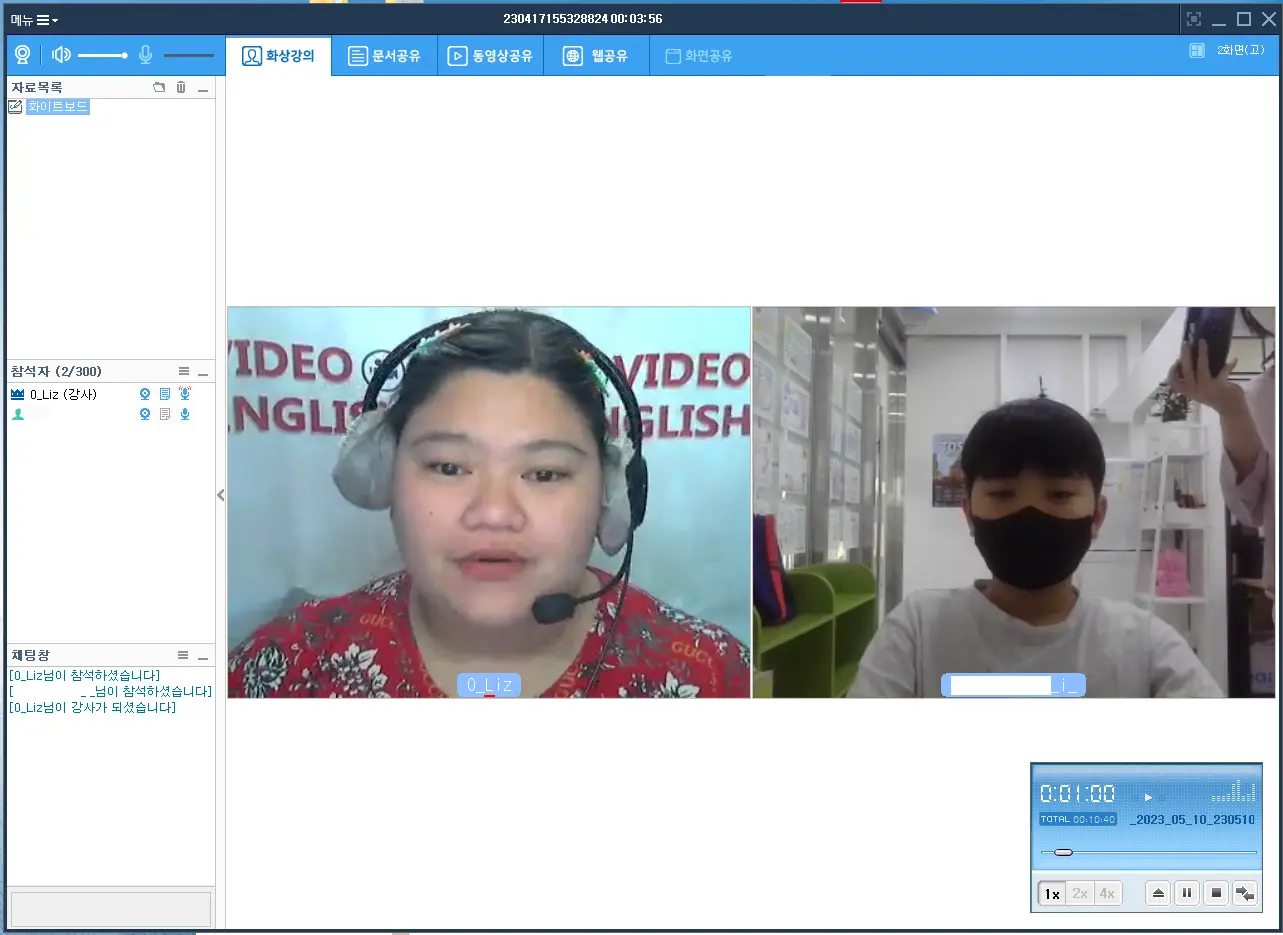The height and width of the screenshot is (935, 1283).
Task: Toggle 0_Liz's microphone in the attendee list
Action: click(x=185, y=394)
